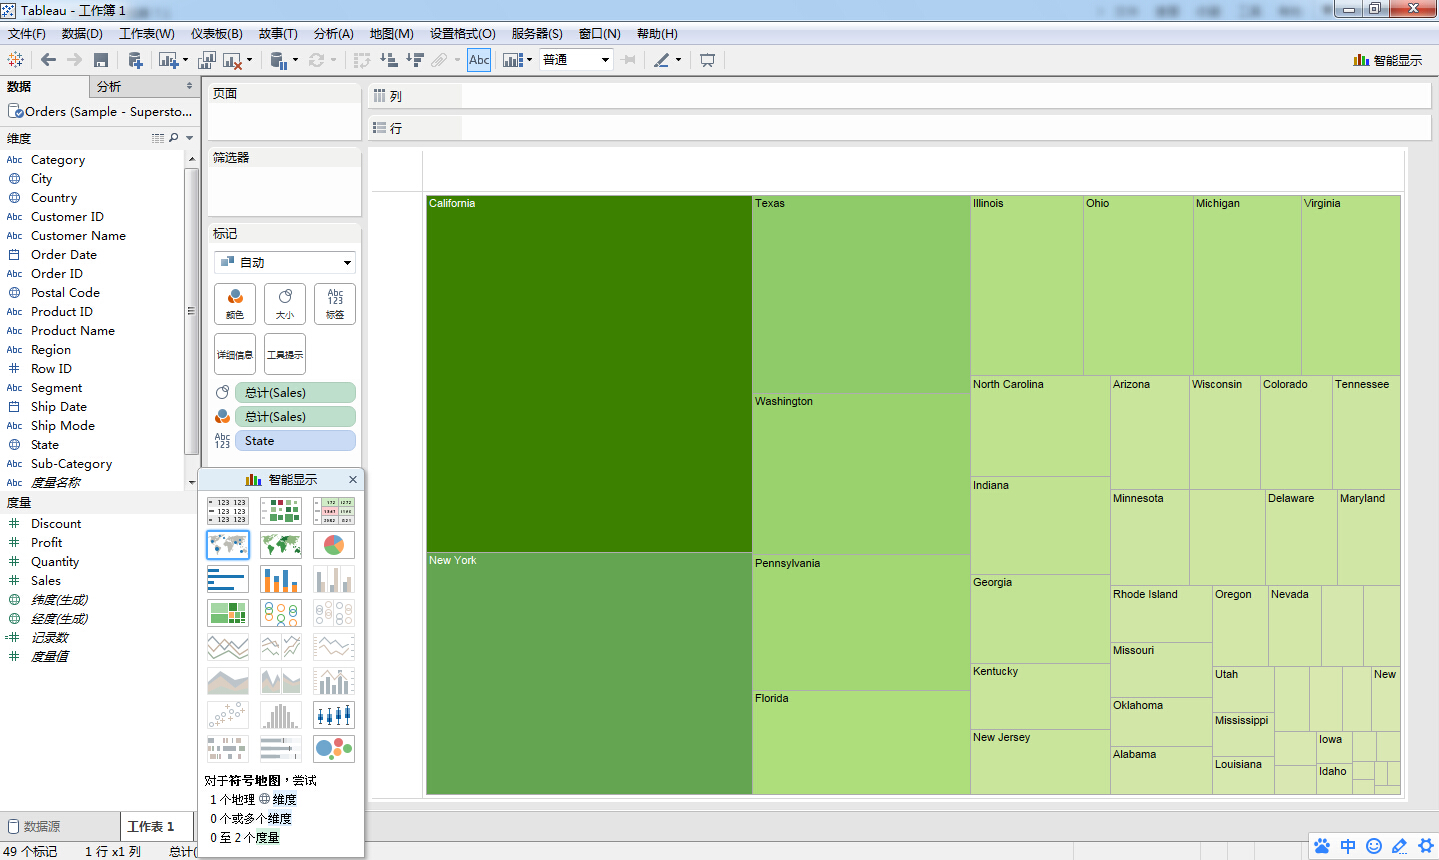Select the California treemap tile
Viewport: 1439px width, 860px height.
589,373
